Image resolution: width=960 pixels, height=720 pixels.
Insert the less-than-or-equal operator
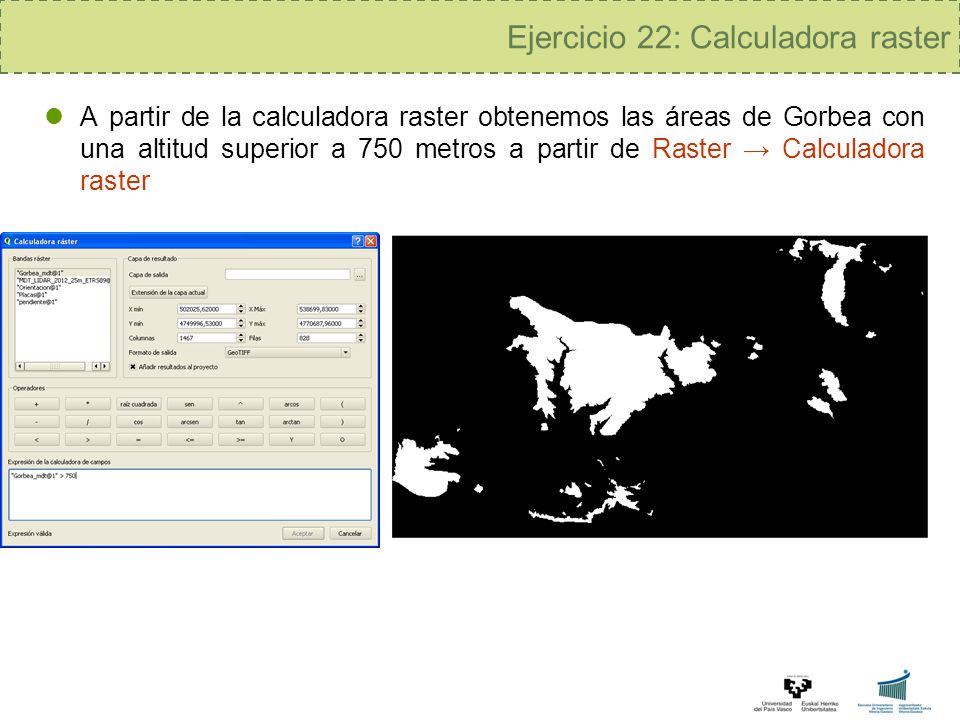click(x=189, y=440)
